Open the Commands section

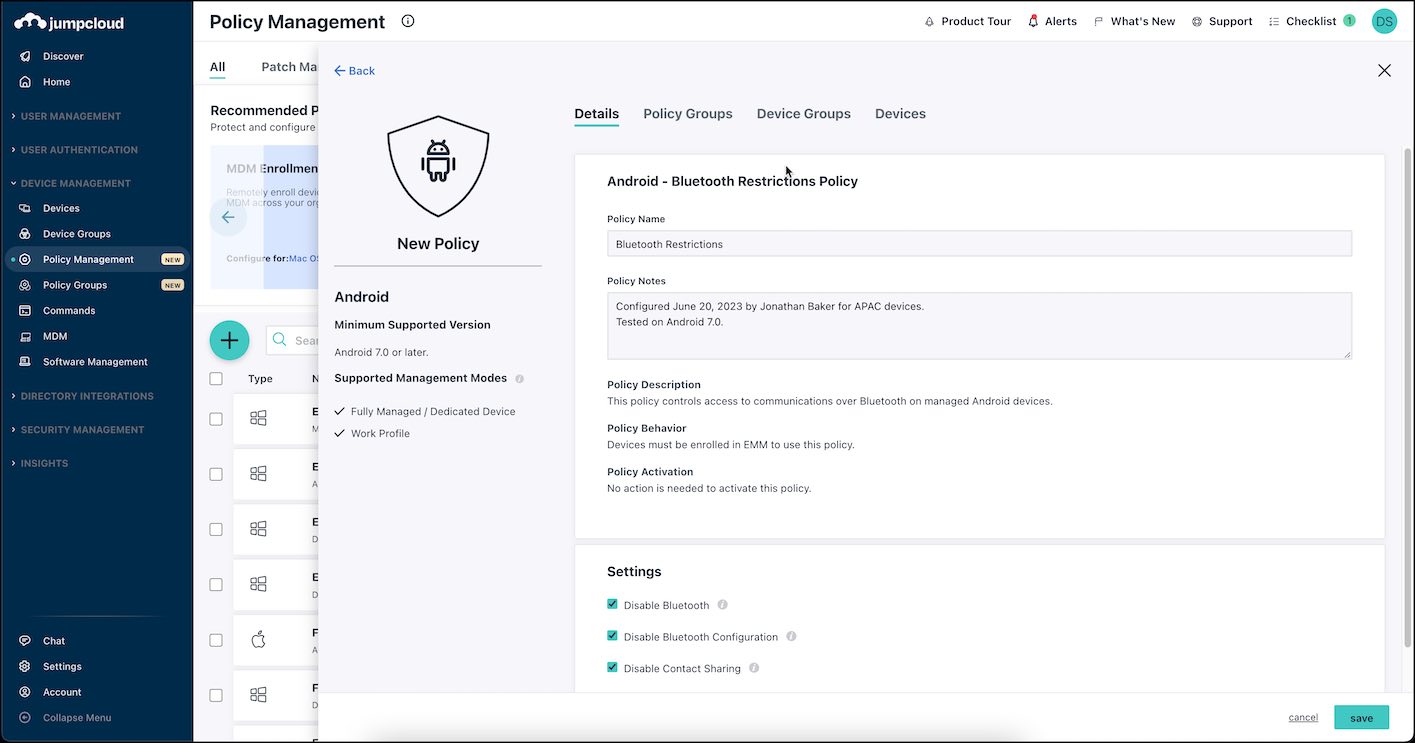70,310
